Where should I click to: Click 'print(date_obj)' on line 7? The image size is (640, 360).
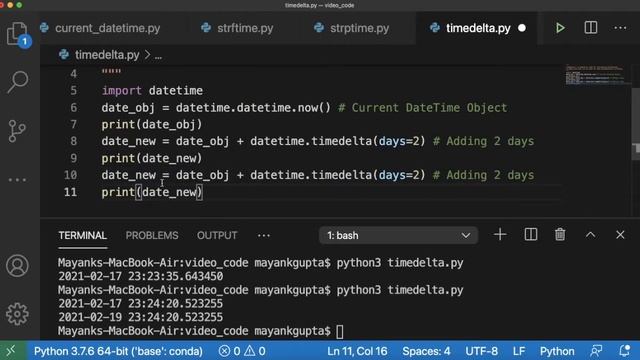tap(152, 124)
